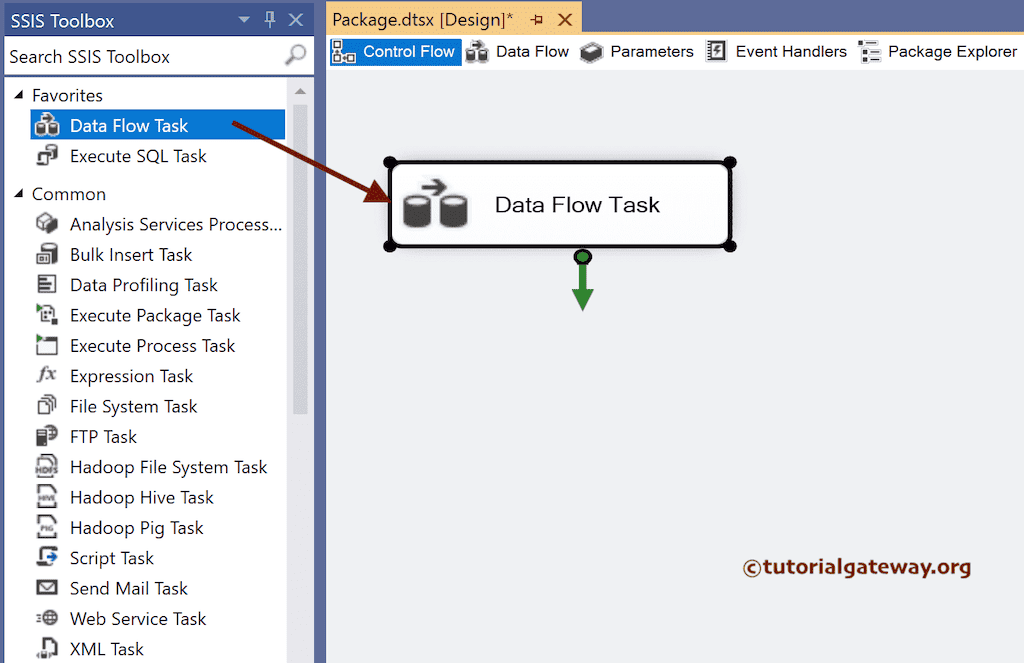Viewport: 1024px width, 663px height.
Task: Select the Bulk Insert Task icon
Action: tap(49, 254)
